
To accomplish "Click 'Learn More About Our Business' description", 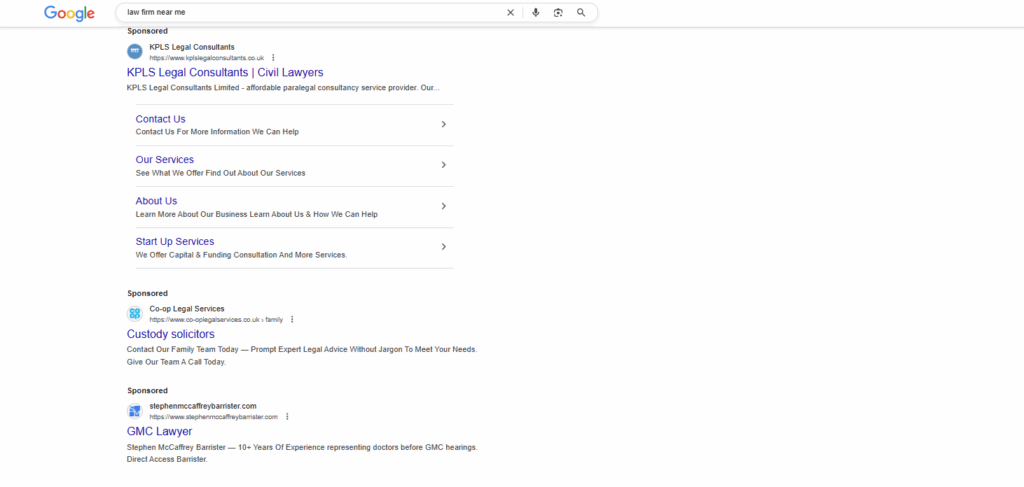I will pos(257,214).
